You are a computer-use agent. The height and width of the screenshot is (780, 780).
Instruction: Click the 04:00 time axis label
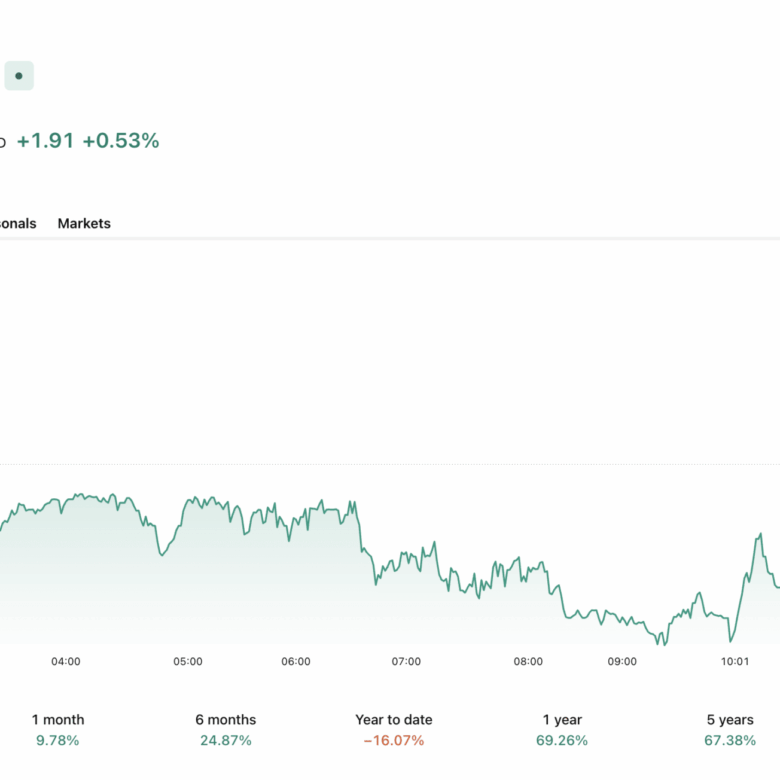pyautogui.click(x=66, y=661)
